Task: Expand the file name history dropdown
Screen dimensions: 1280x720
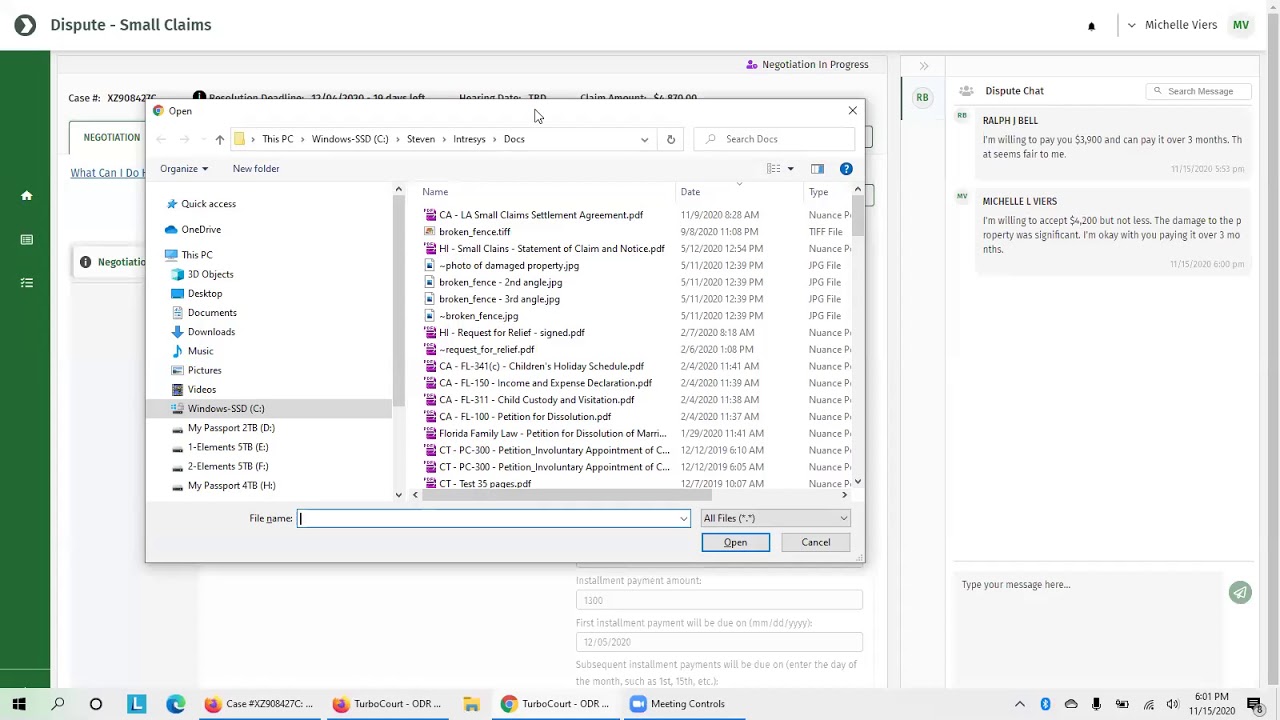Action: (683, 518)
